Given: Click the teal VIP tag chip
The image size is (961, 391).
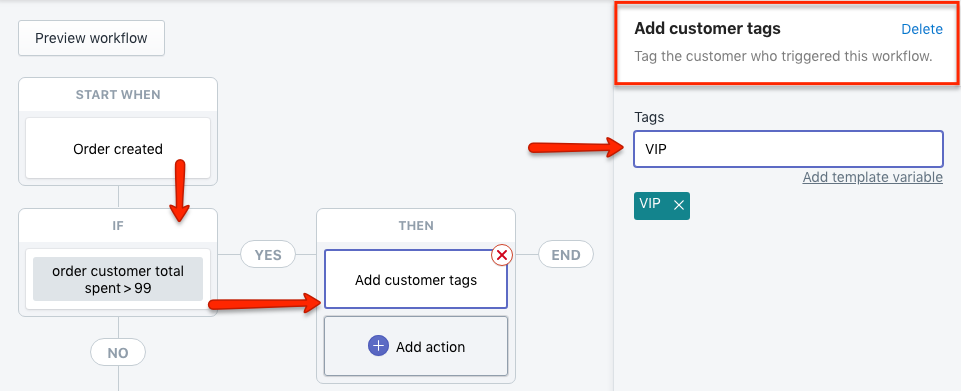Looking at the screenshot, I should [x=662, y=205].
